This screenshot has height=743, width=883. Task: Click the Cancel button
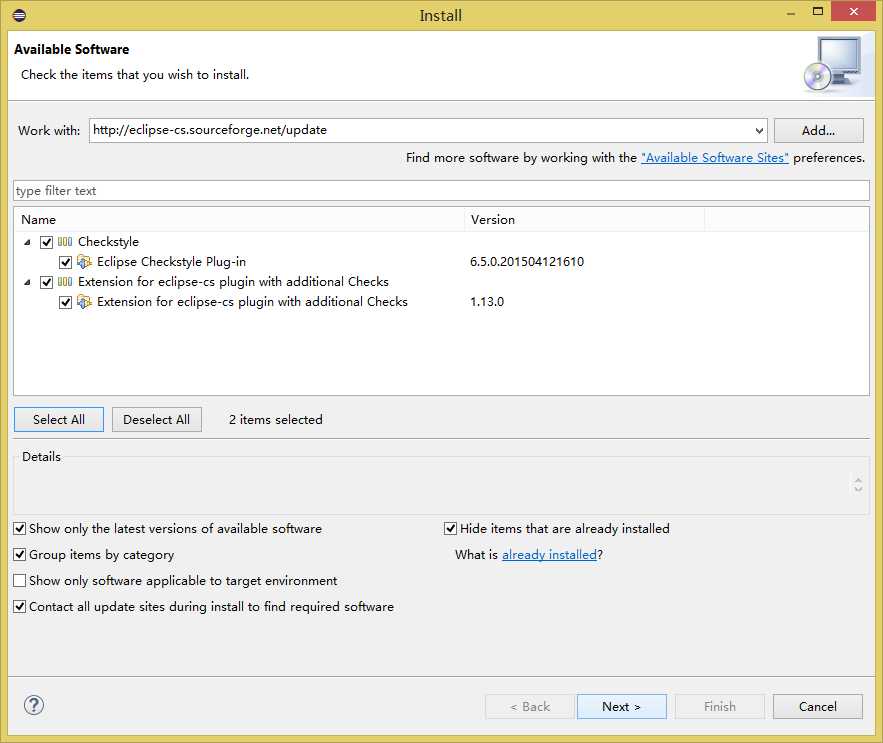[x=818, y=706]
